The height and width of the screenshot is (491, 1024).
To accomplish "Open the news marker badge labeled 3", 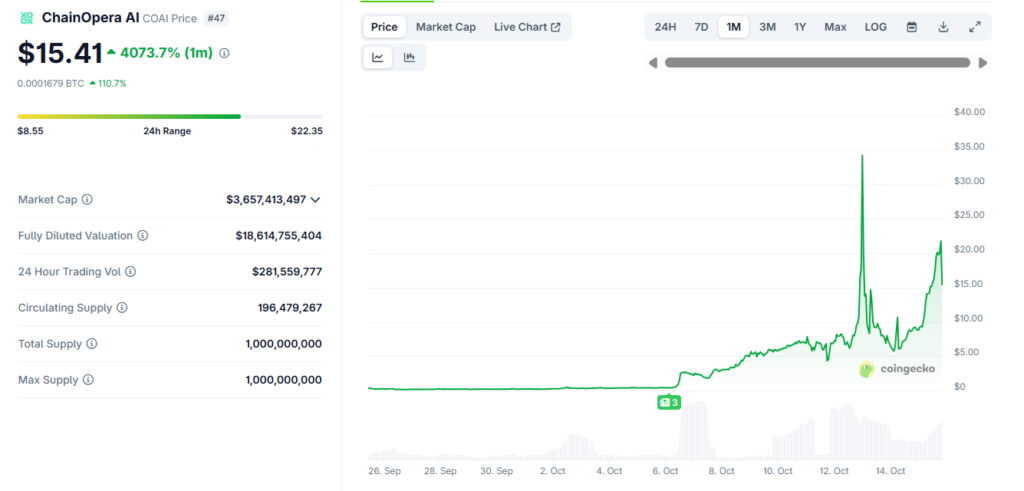I will [x=669, y=403].
